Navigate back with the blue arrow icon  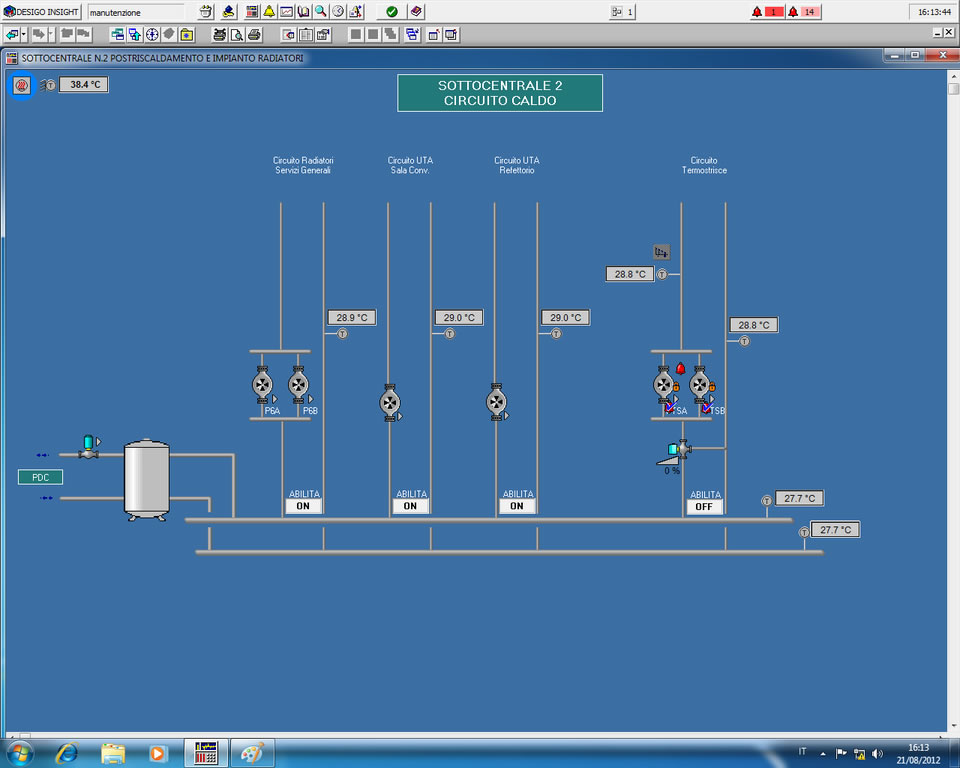[12, 34]
